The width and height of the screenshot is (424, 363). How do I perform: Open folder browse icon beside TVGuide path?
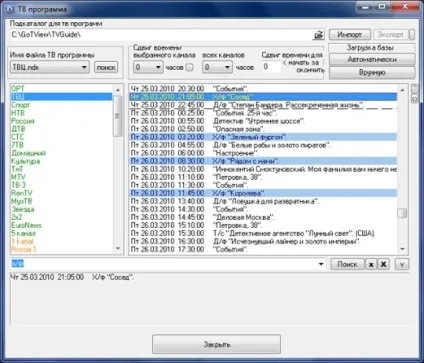[319, 34]
